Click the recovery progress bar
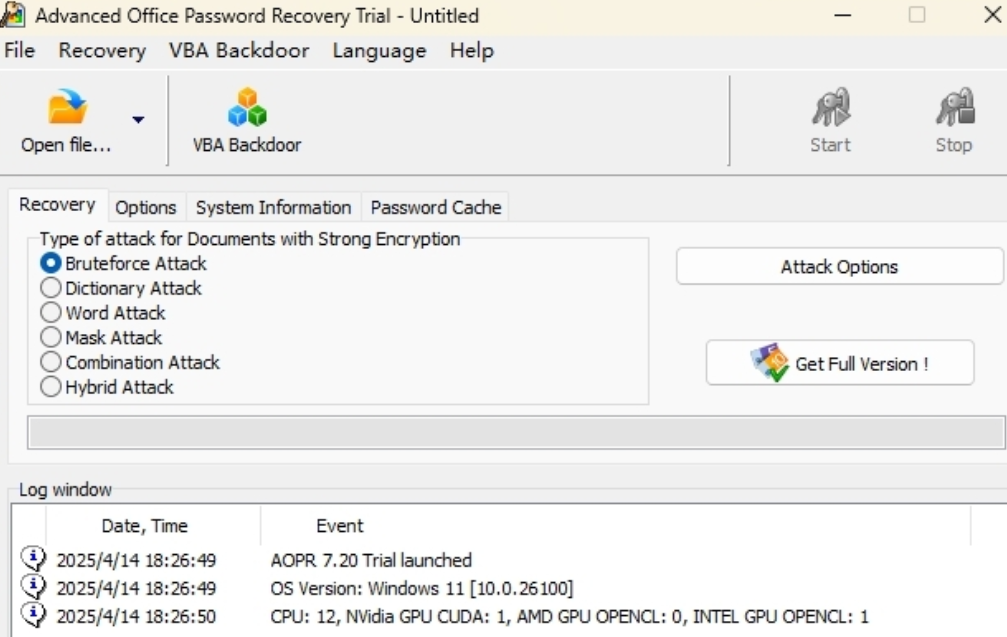 pos(516,432)
